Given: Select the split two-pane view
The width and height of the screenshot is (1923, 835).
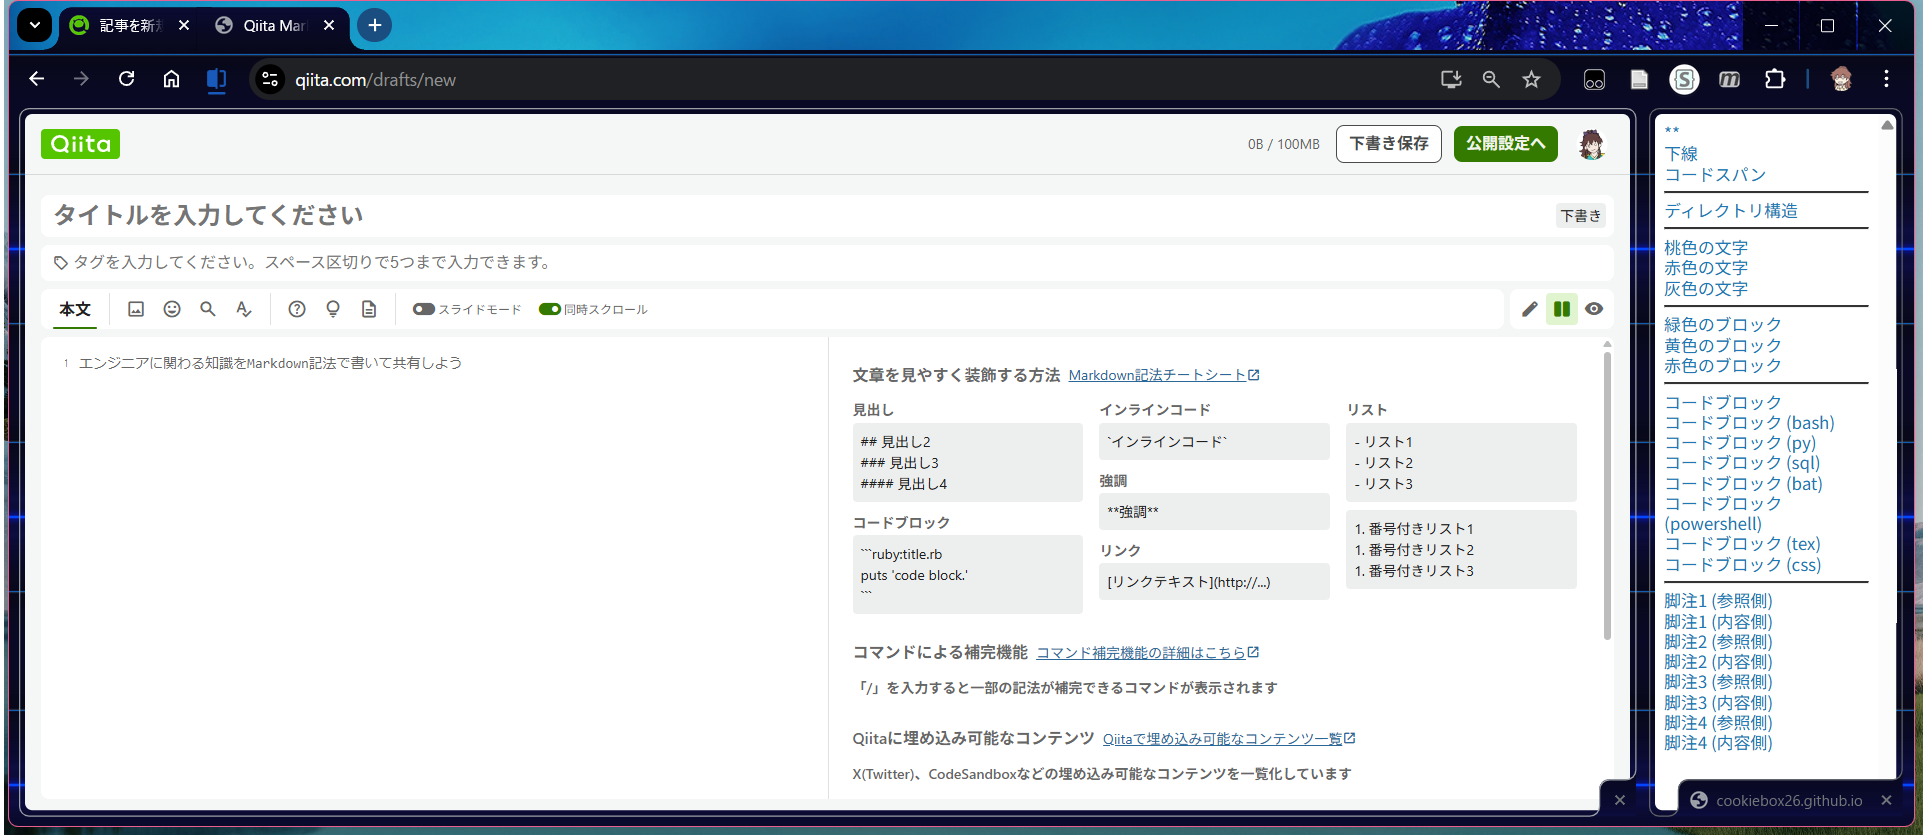Looking at the screenshot, I should coord(1562,309).
